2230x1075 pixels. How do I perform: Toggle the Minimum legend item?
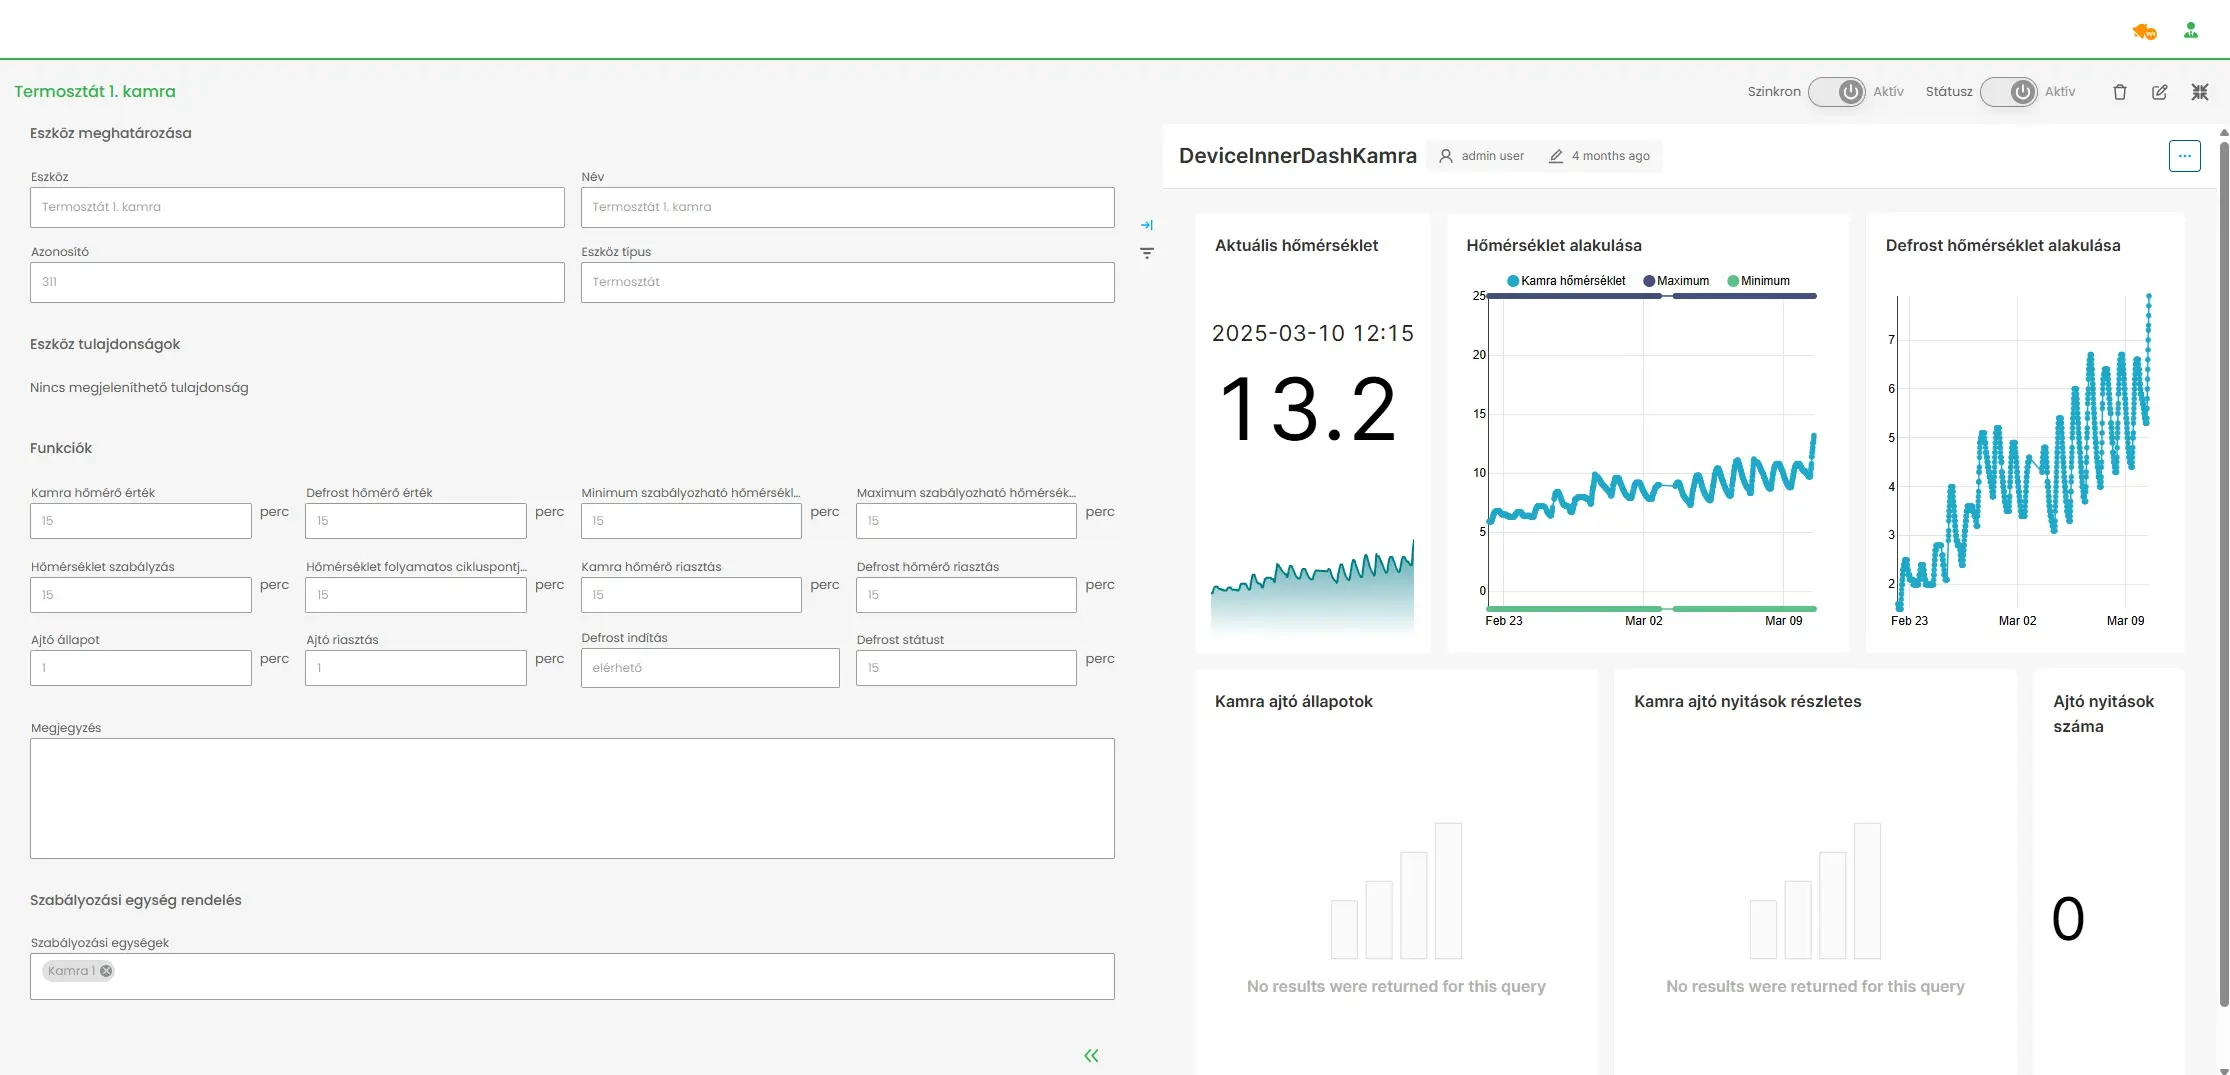pos(1759,281)
